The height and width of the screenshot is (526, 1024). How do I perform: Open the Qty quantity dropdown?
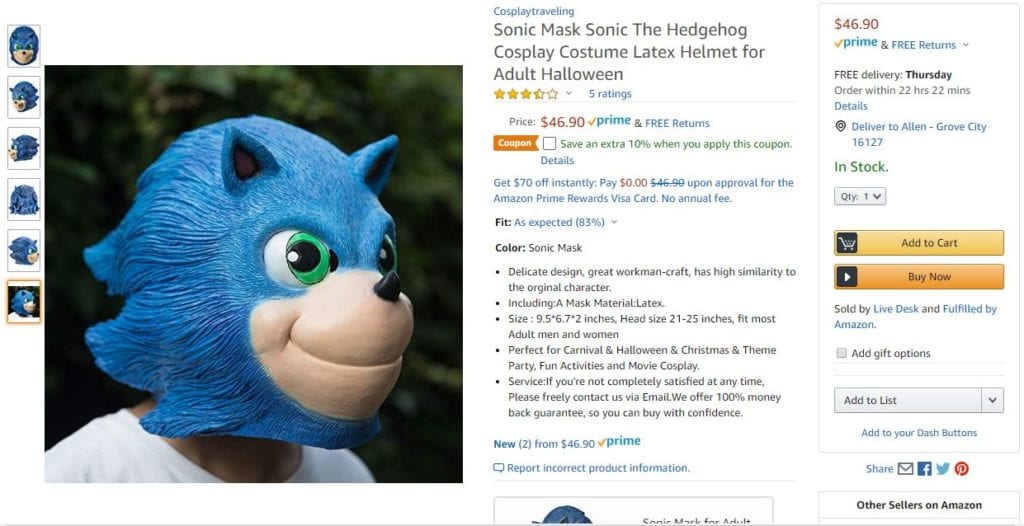point(860,197)
